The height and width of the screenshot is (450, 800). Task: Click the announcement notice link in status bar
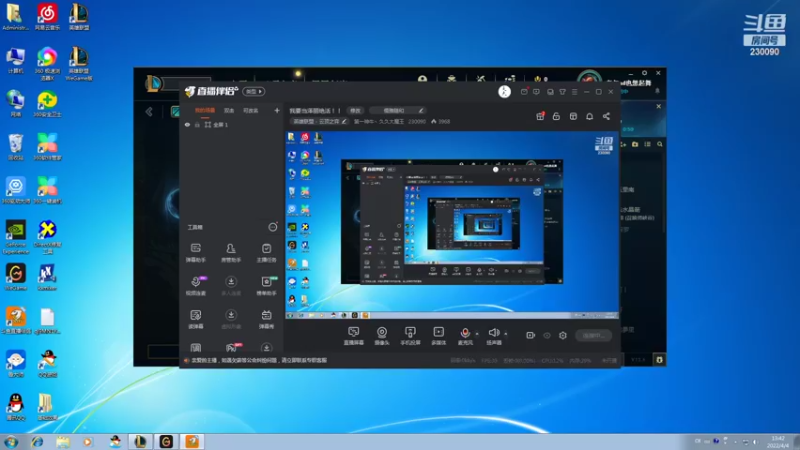point(259,360)
